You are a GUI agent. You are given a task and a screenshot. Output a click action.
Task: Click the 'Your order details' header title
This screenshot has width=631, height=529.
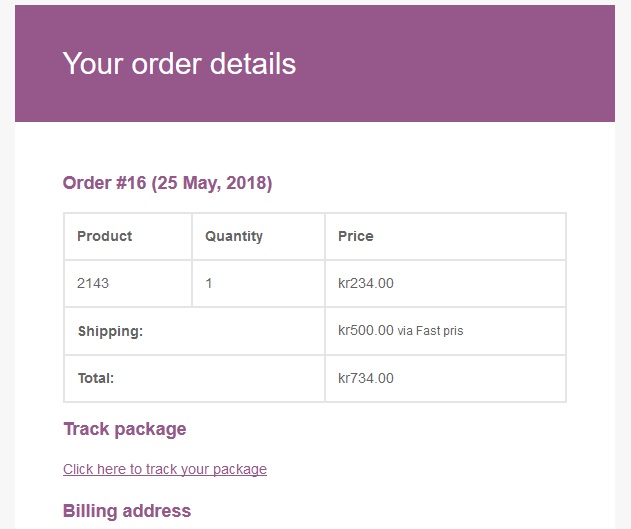pyautogui.click(x=179, y=64)
